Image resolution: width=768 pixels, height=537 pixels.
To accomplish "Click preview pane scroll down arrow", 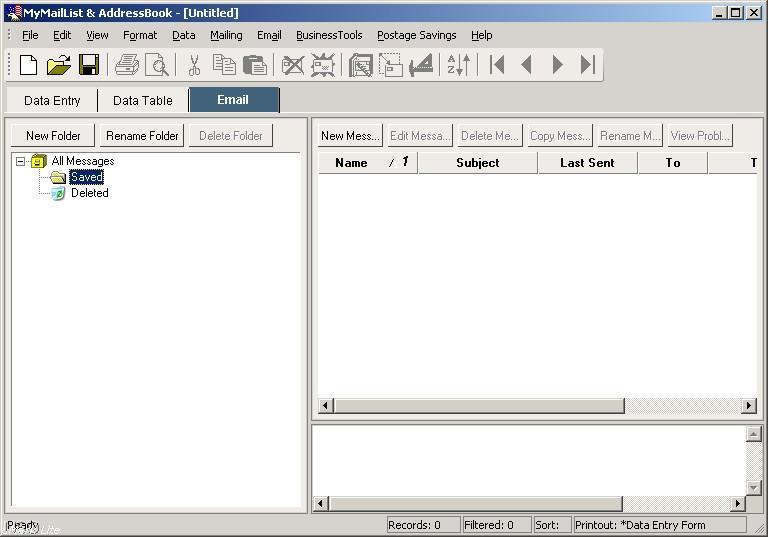I will click(753, 488).
